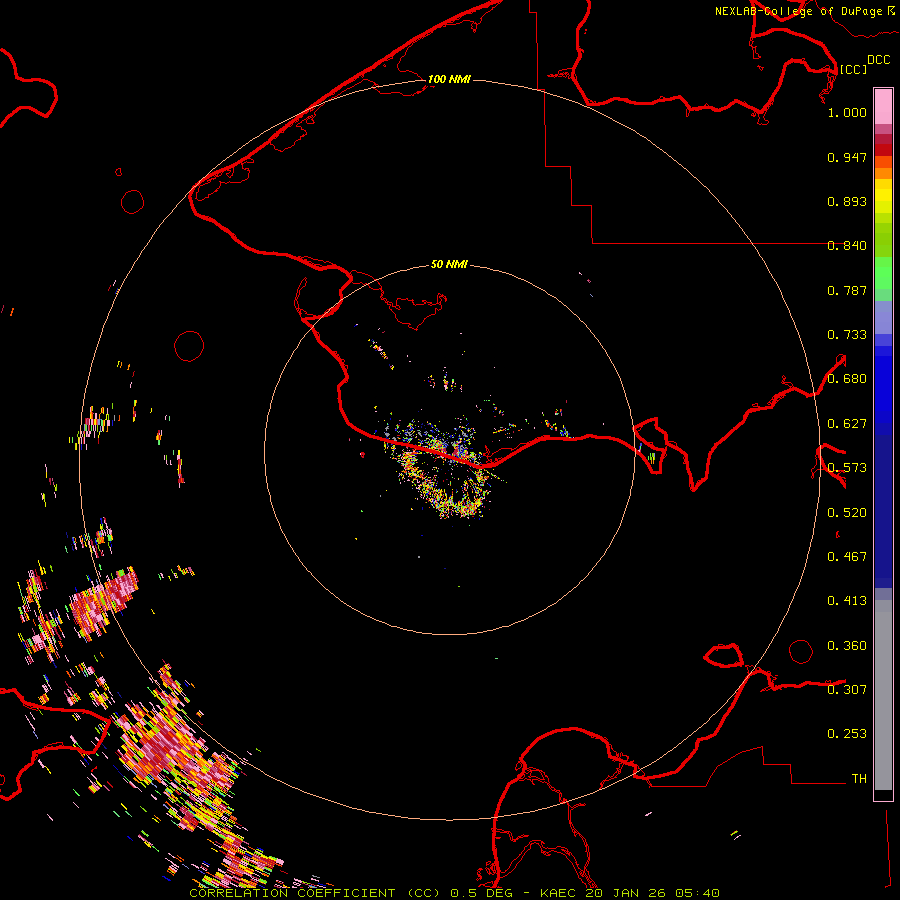Pick the pink swatch at top of color bar

[883, 105]
